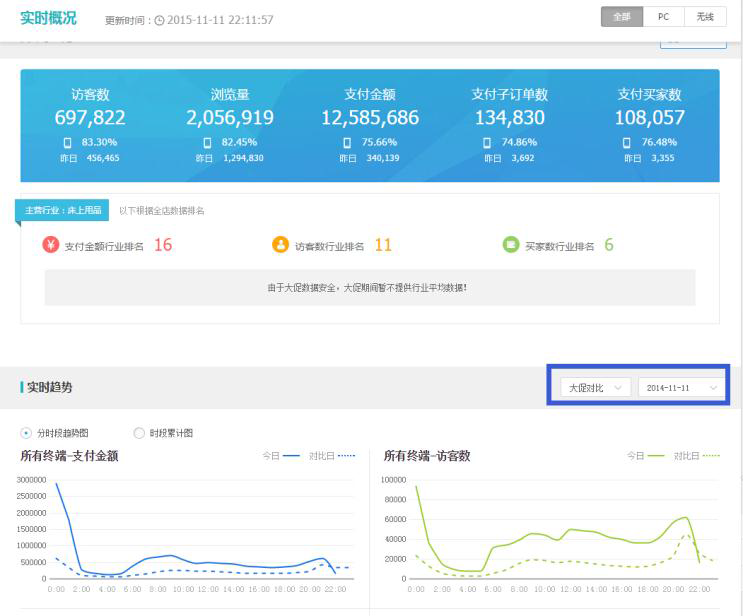Click the 主营行业：床上用品 label

(61, 210)
